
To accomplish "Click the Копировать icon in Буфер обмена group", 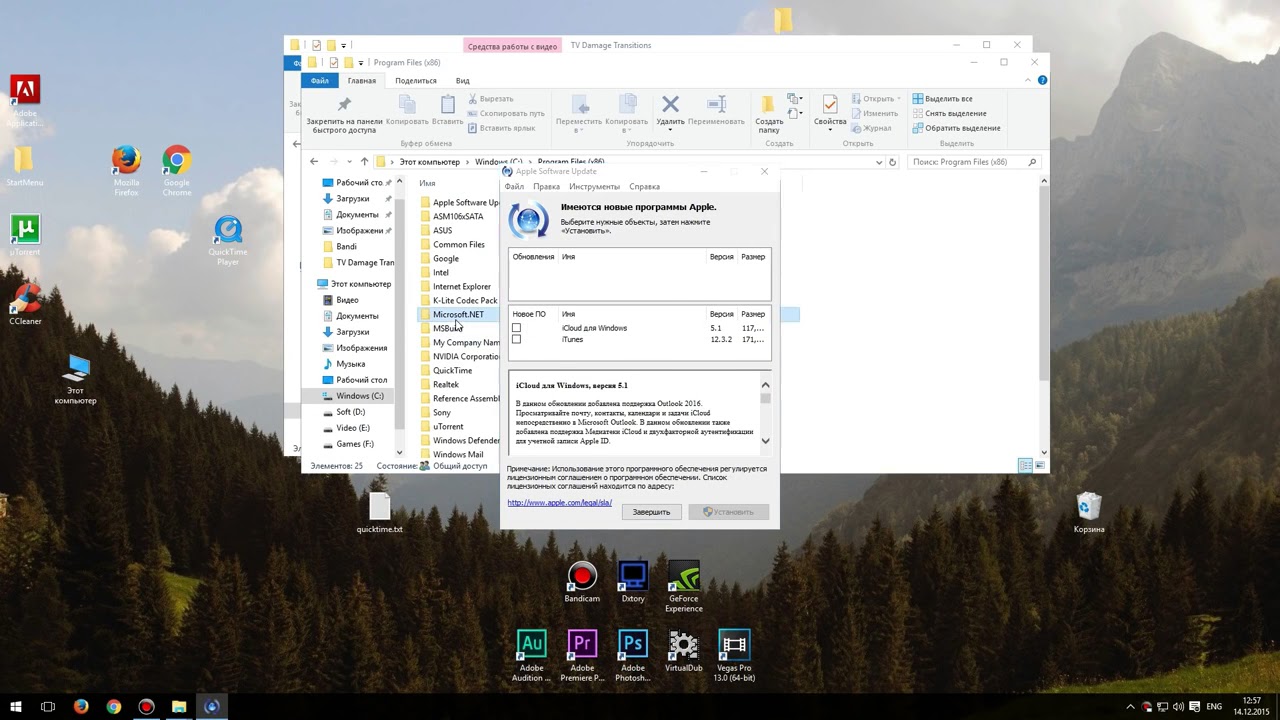I will 407,104.
